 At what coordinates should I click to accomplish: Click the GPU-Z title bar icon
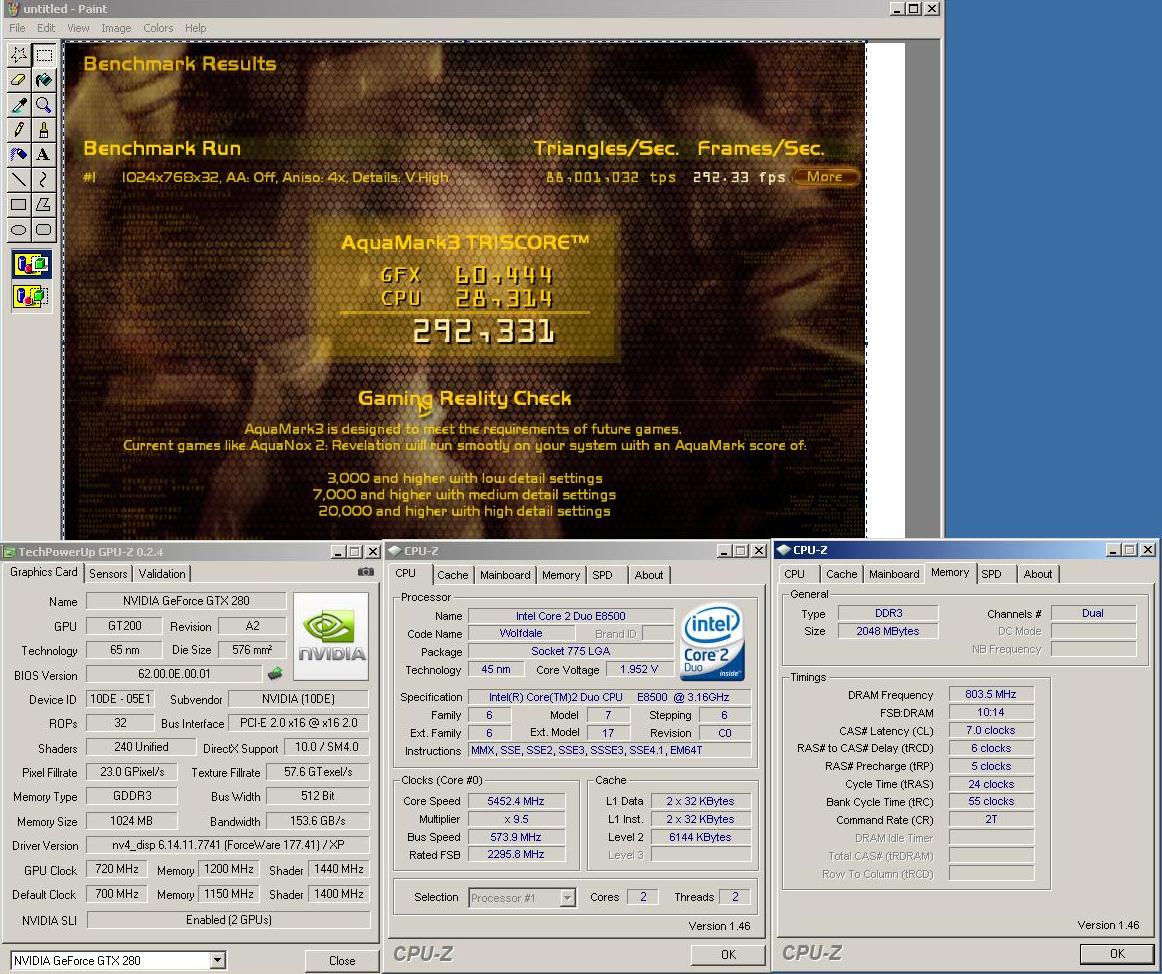point(10,551)
